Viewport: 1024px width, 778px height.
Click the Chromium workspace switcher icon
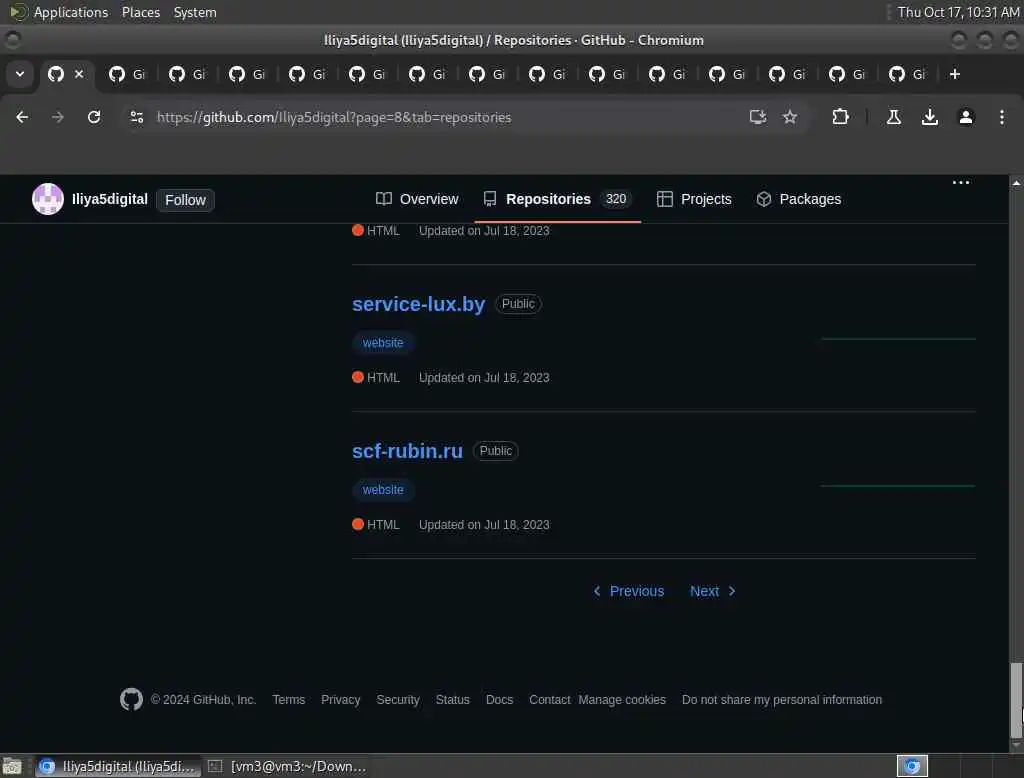[x=912, y=766]
